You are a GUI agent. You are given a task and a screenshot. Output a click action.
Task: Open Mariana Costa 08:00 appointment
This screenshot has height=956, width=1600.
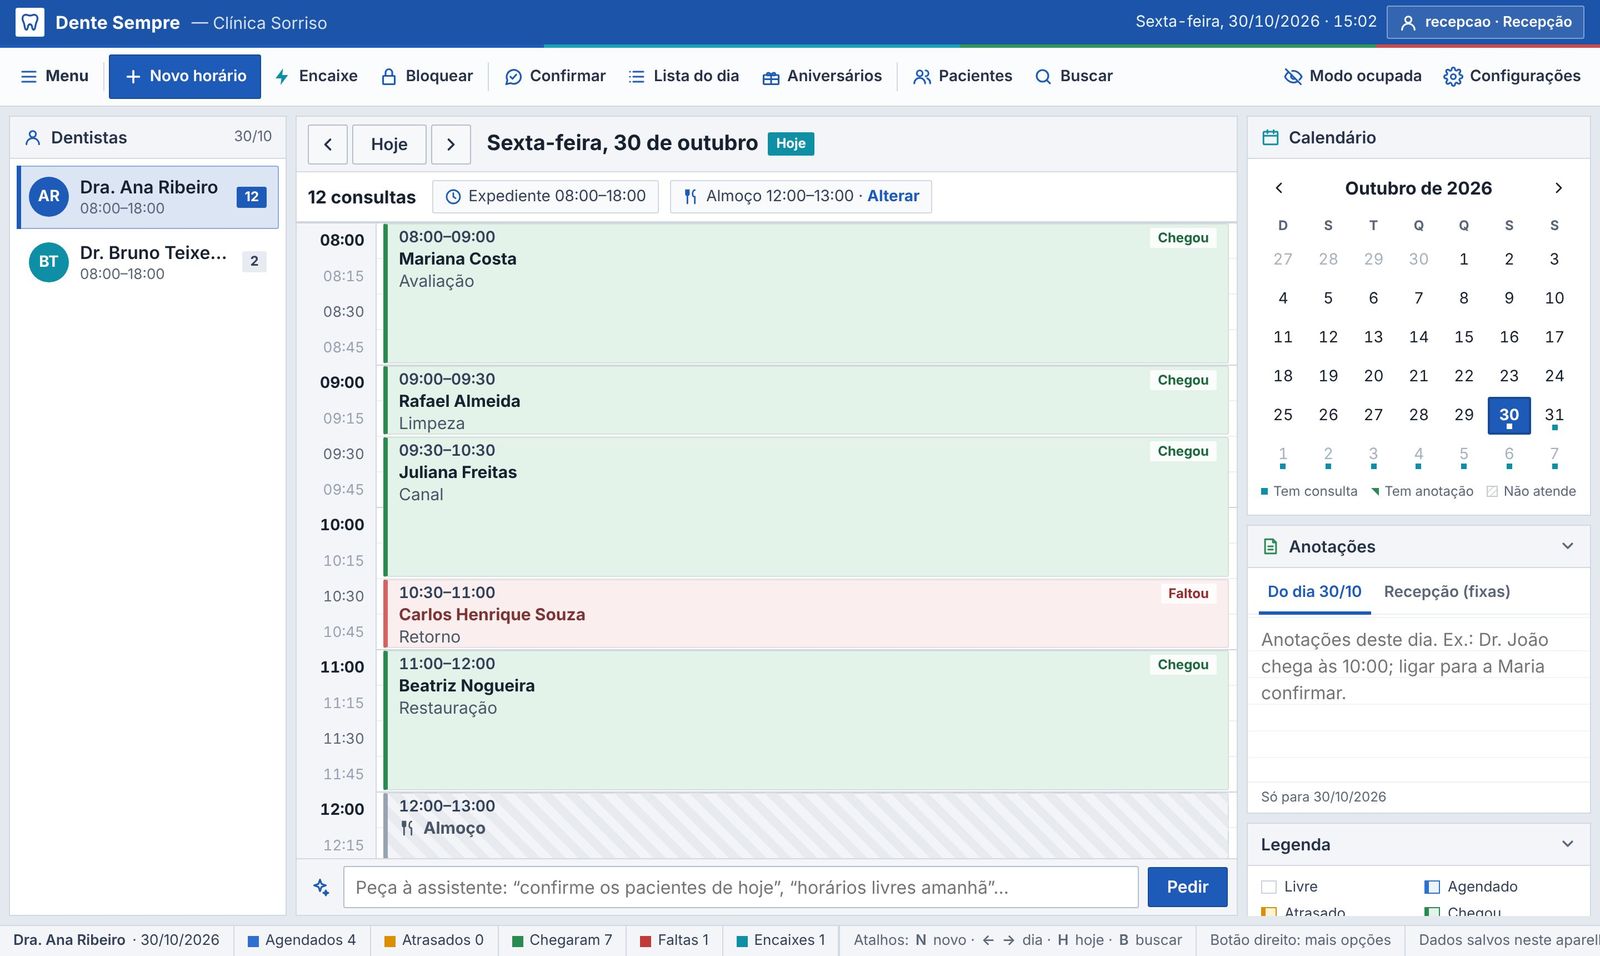(806, 294)
